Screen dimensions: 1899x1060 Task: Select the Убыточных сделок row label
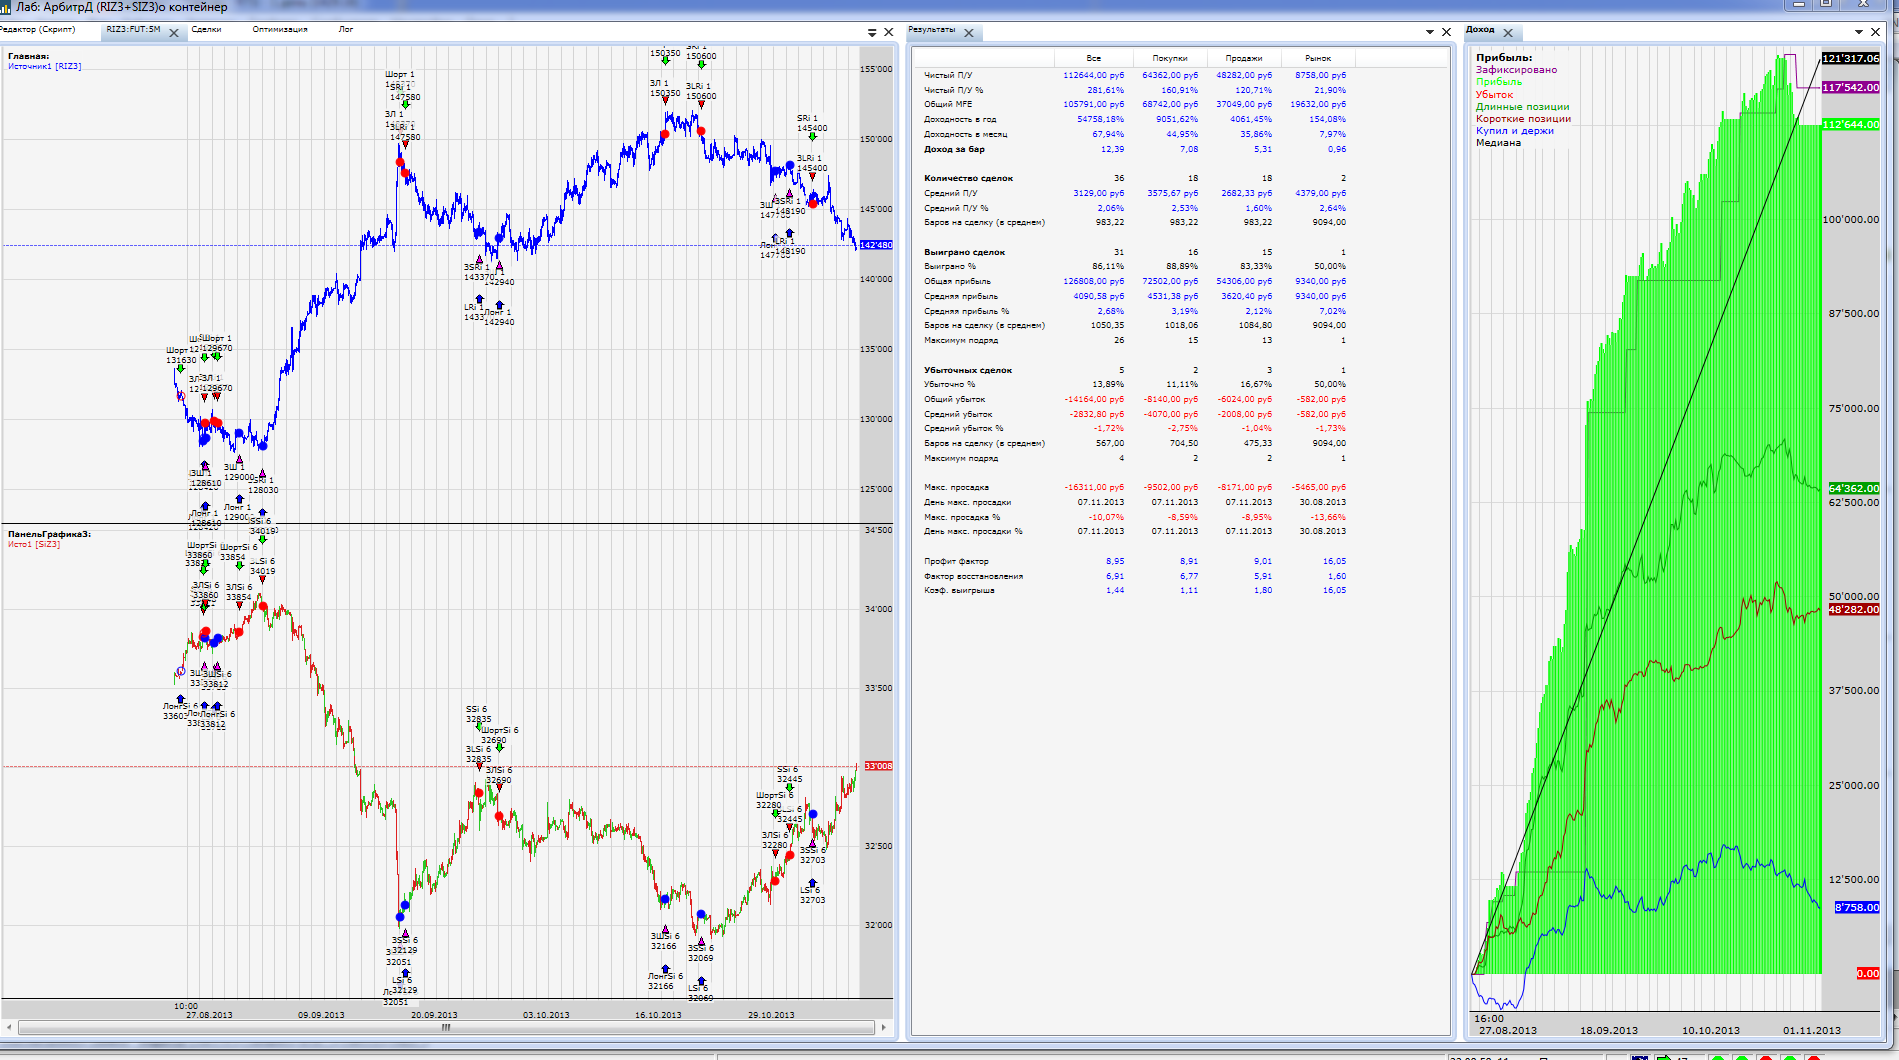coord(967,370)
